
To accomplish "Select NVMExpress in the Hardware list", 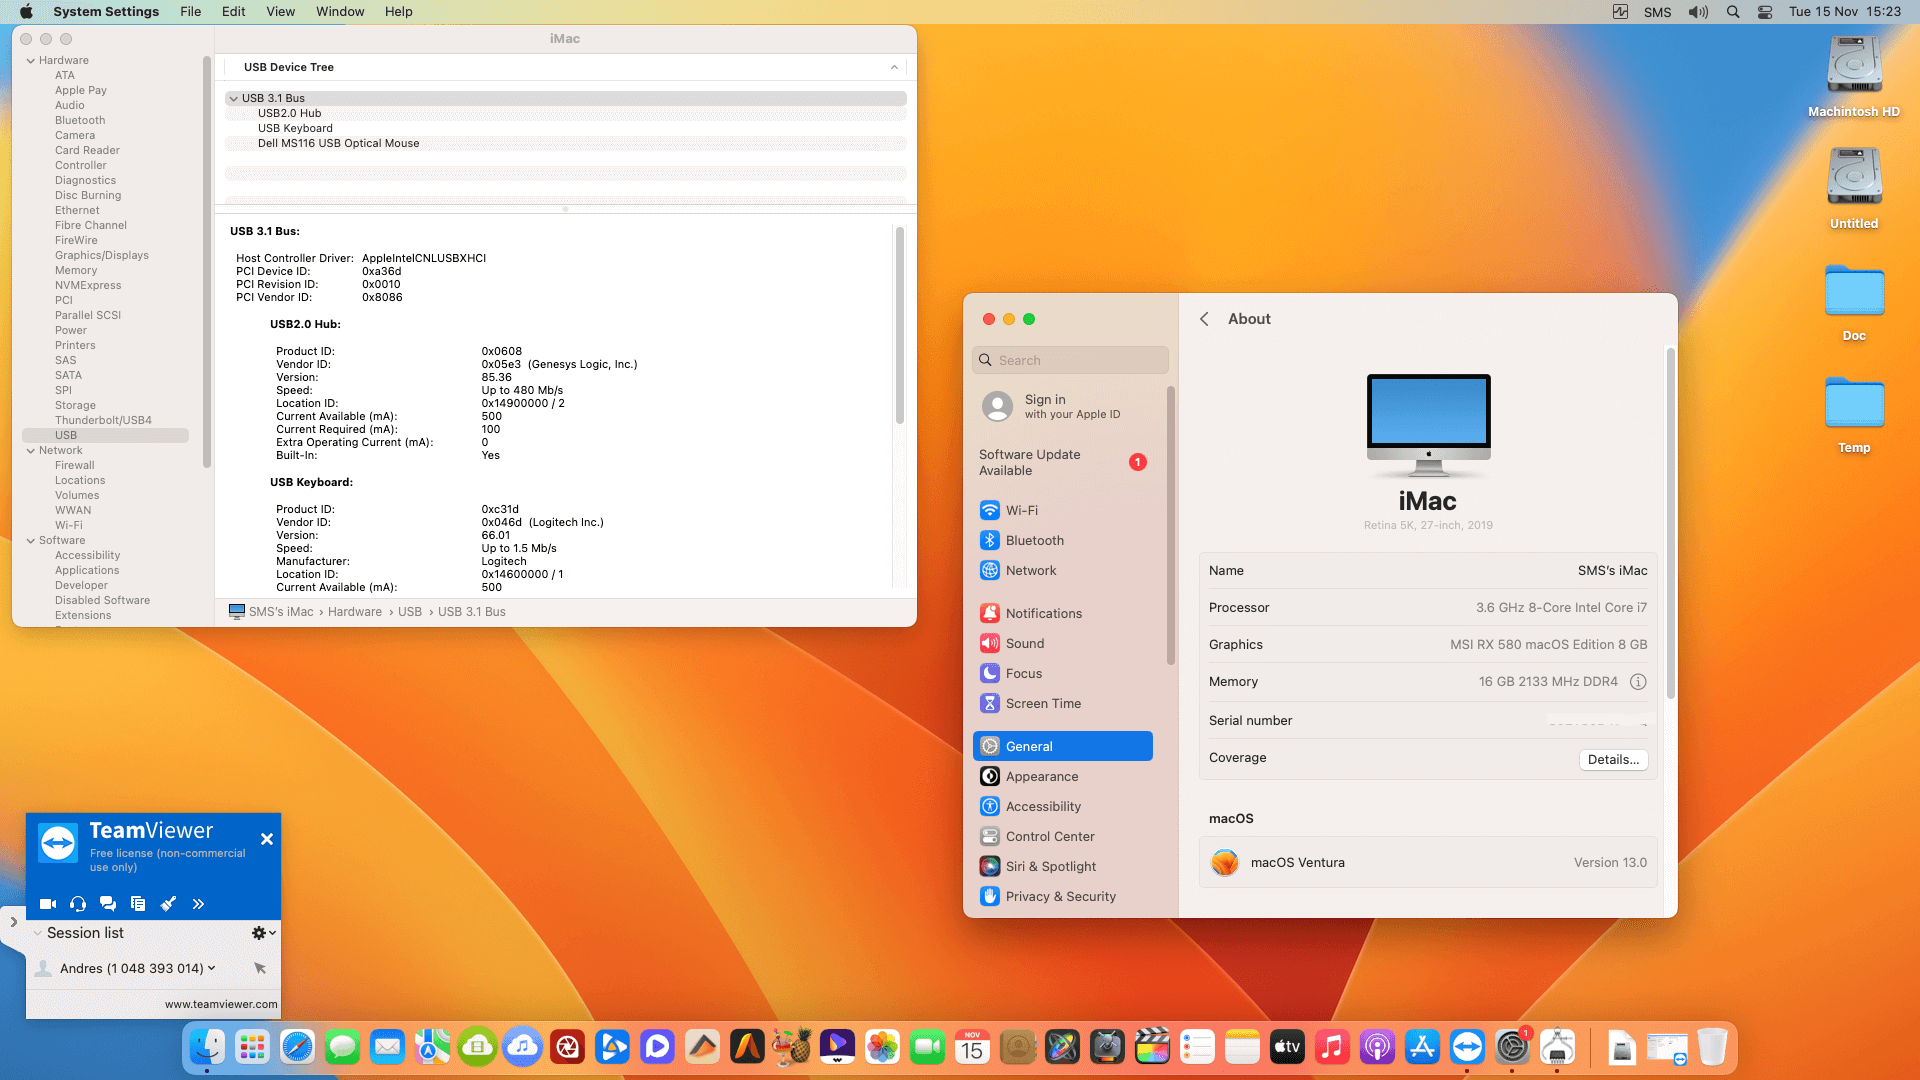I will 88,286.
